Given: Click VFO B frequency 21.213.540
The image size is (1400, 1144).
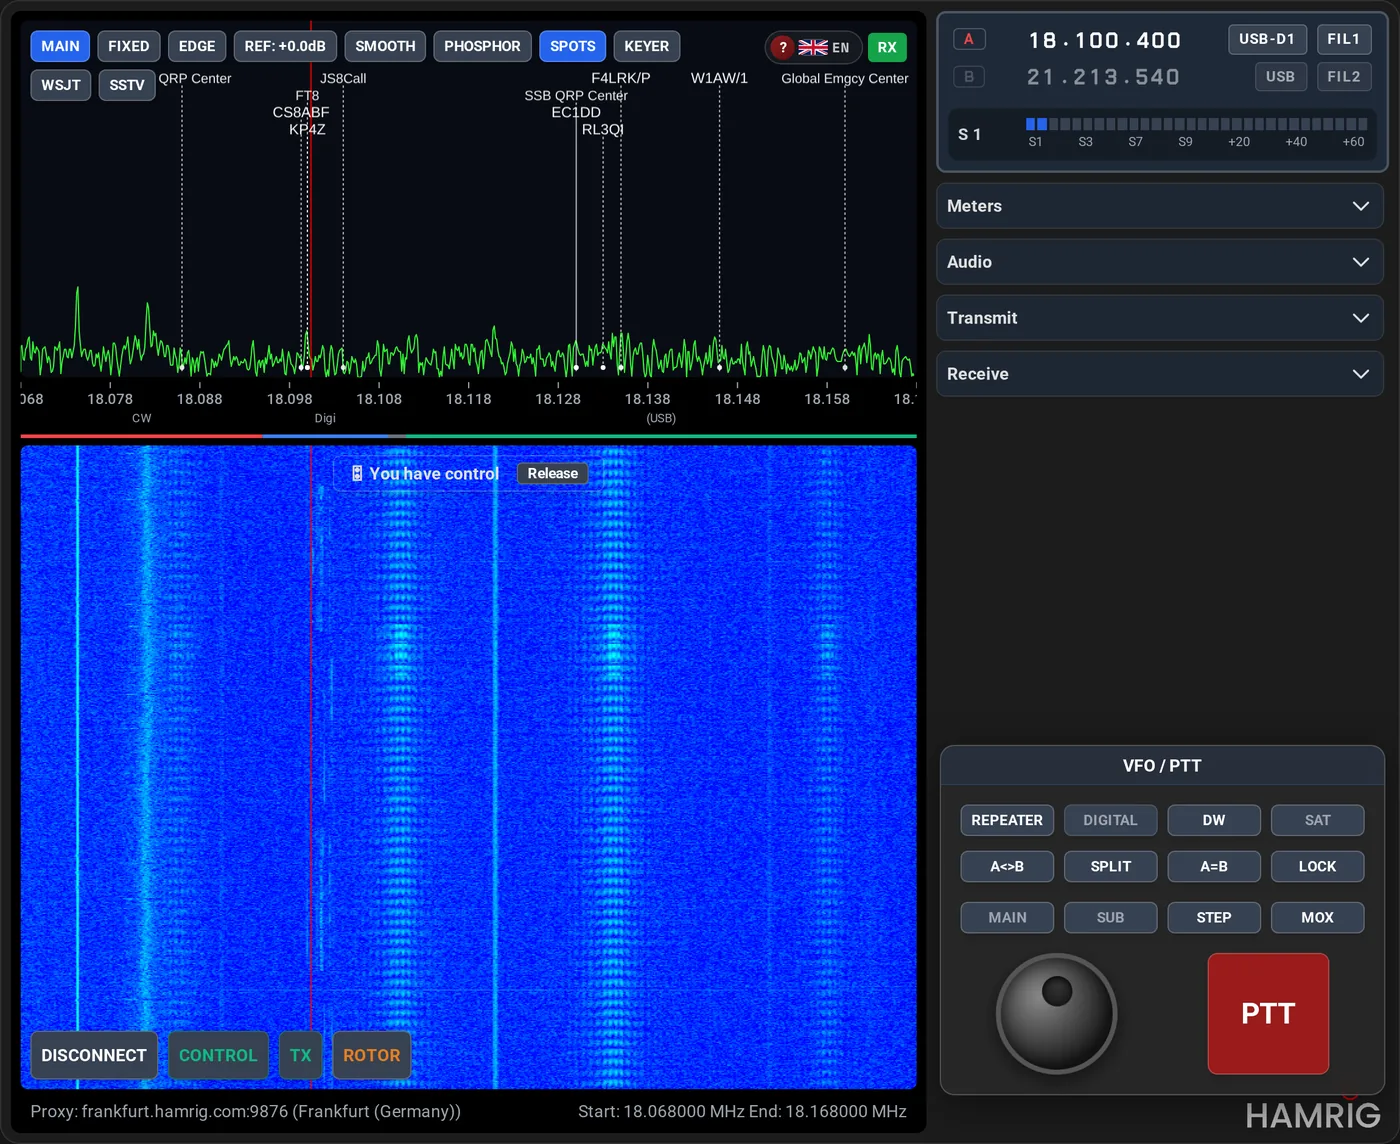Looking at the screenshot, I should (1103, 77).
